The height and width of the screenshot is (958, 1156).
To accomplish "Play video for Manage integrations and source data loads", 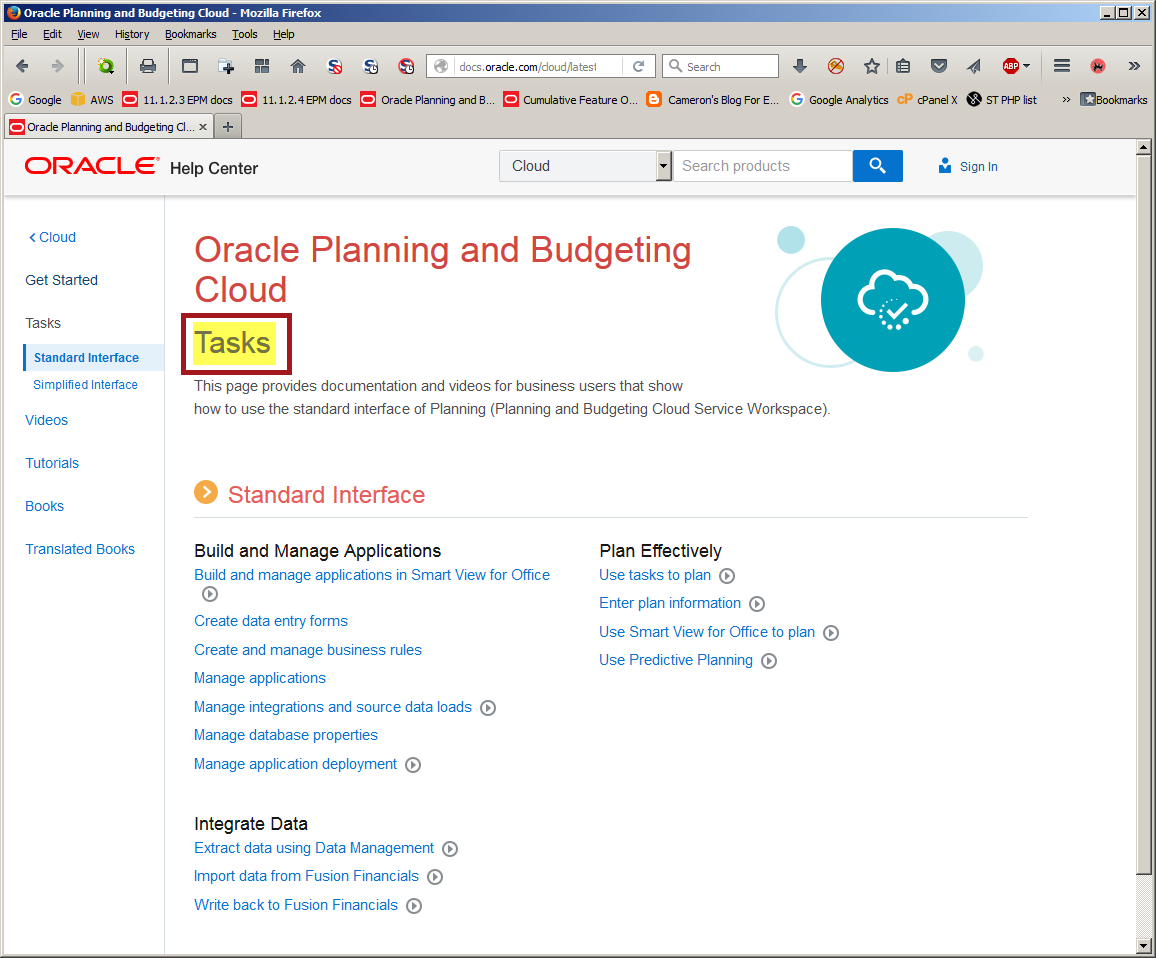I will (488, 708).
